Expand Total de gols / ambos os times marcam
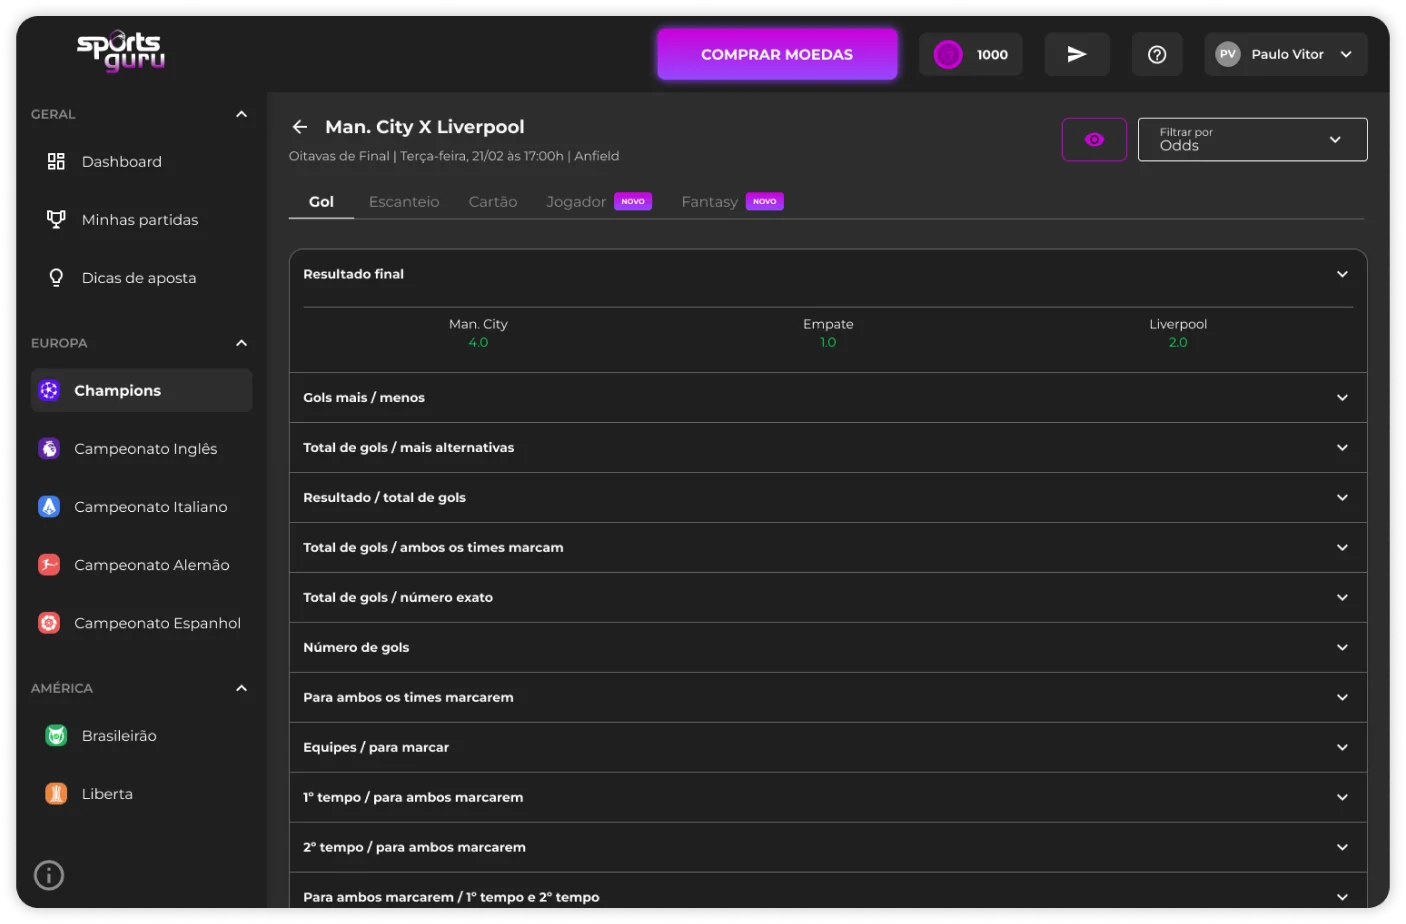 (x=827, y=548)
